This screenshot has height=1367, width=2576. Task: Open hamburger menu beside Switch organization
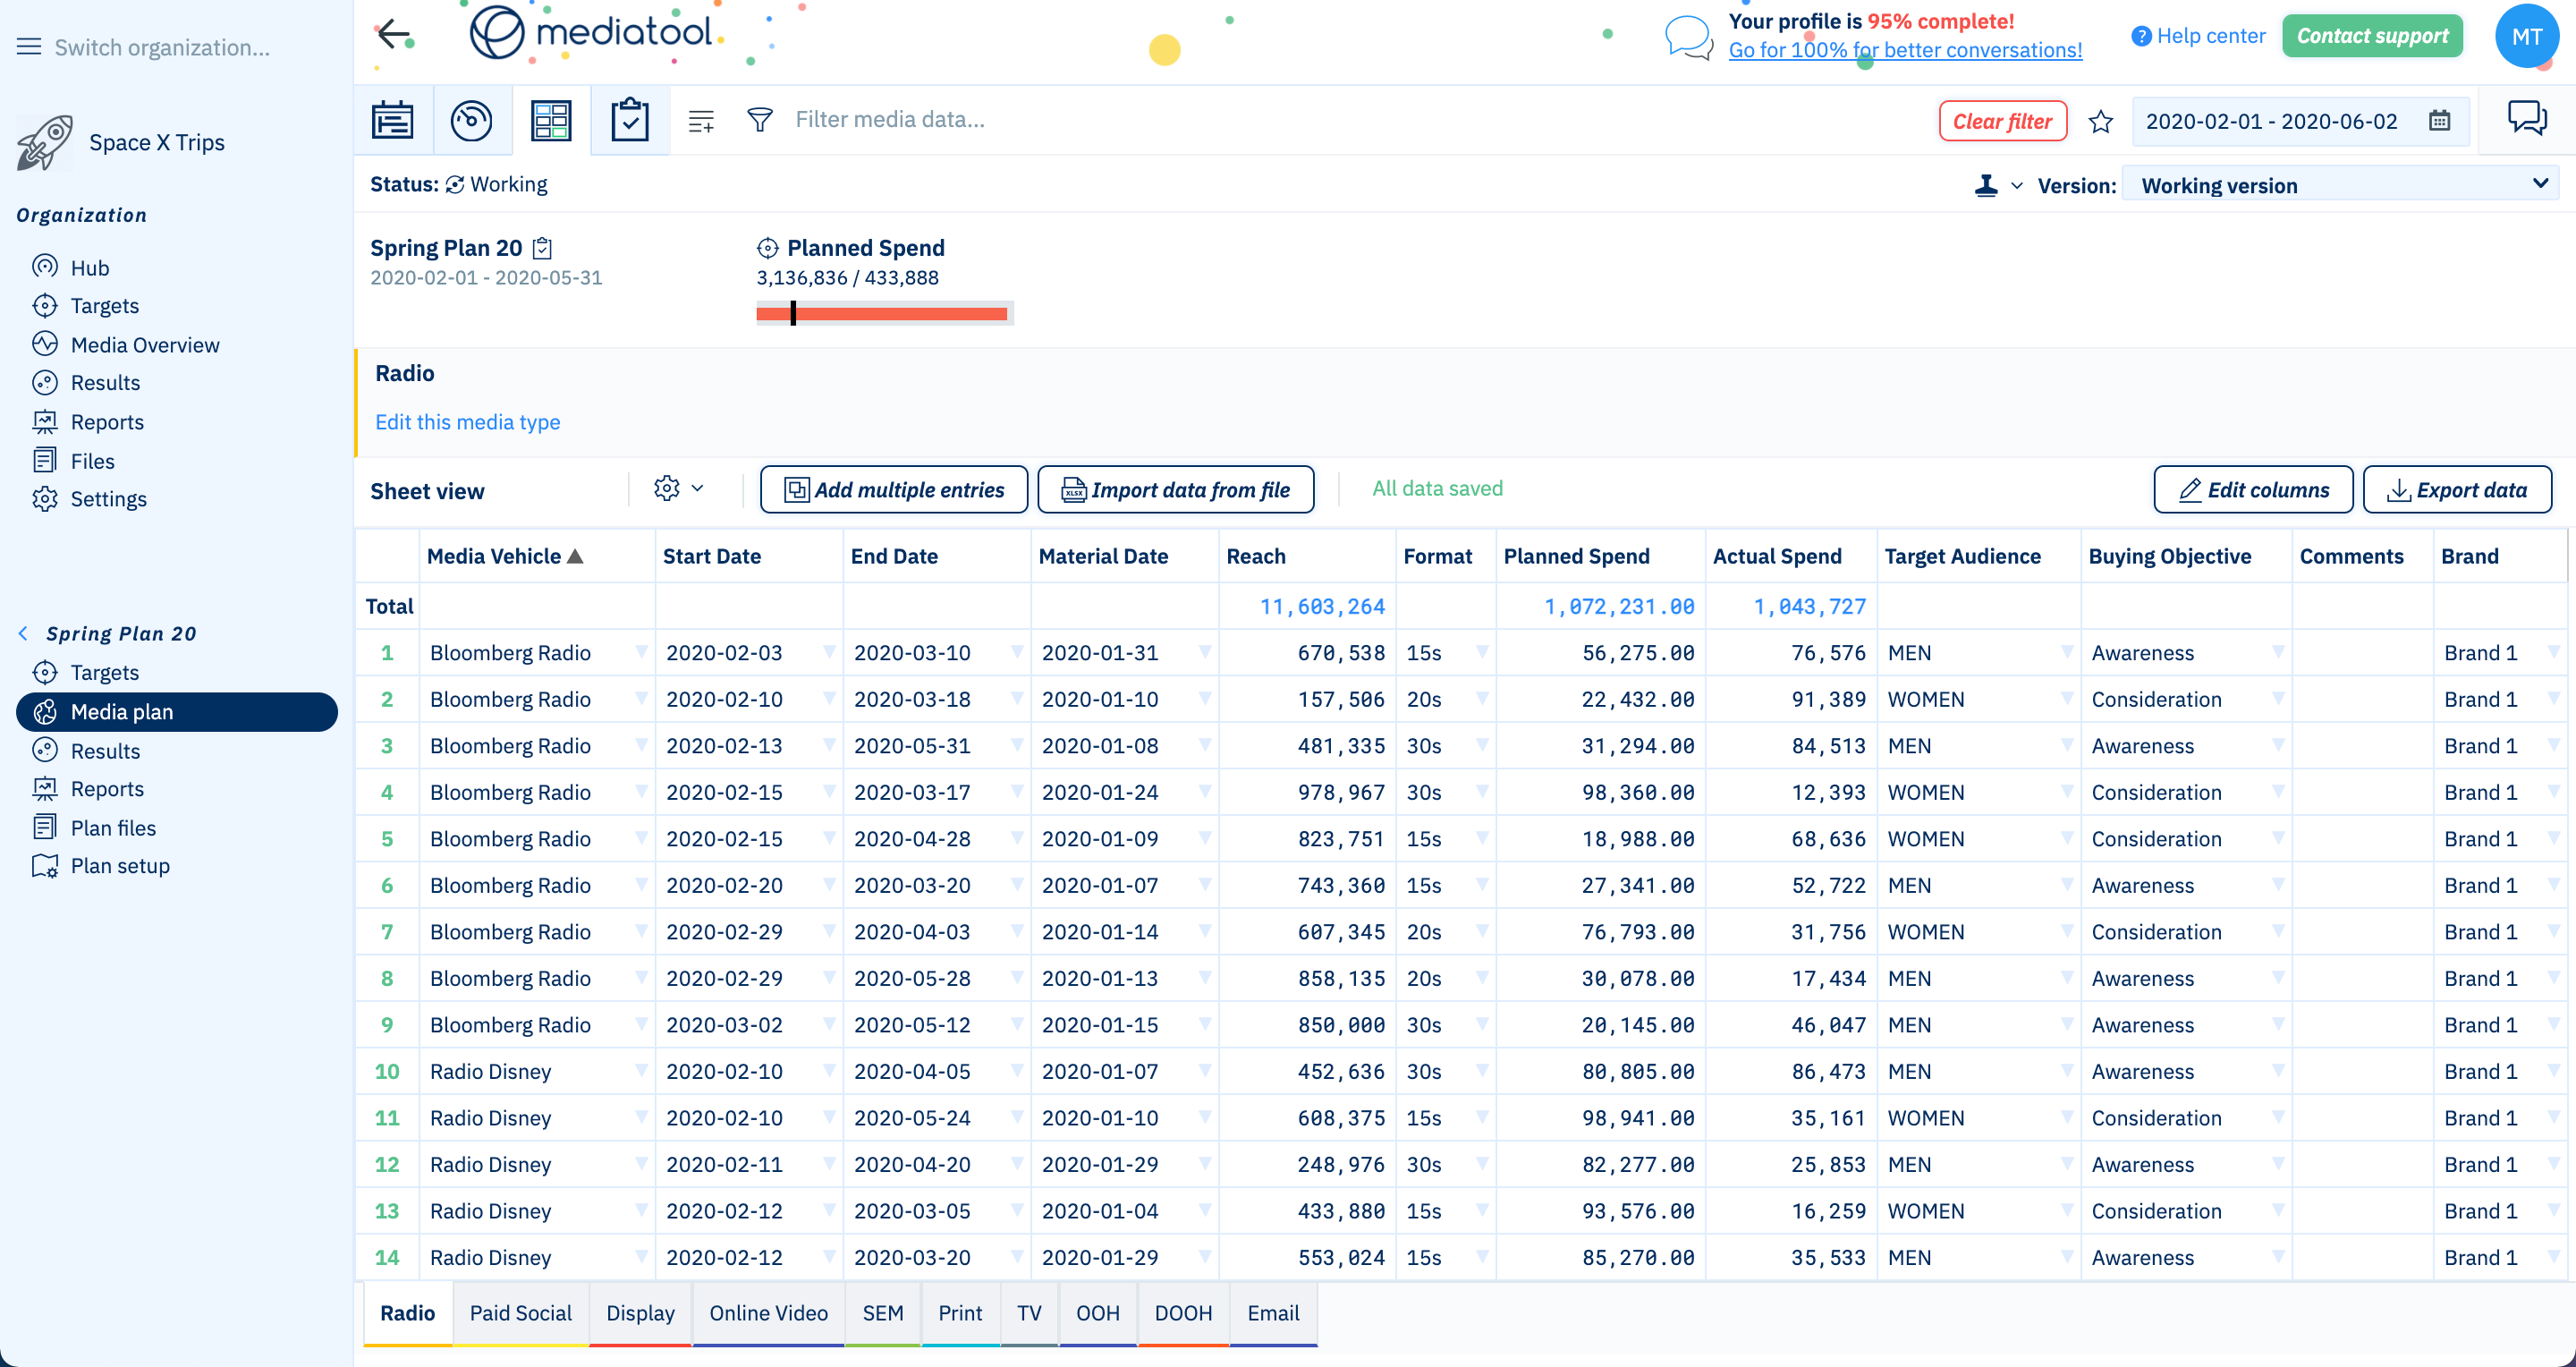click(x=29, y=47)
